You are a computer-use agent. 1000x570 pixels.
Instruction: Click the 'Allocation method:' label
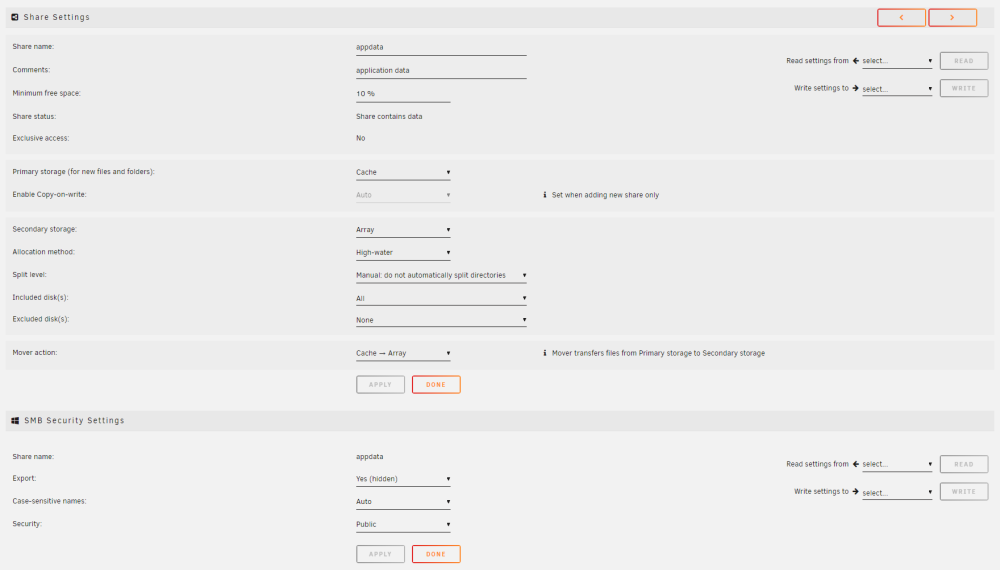[x=43, y=252]
